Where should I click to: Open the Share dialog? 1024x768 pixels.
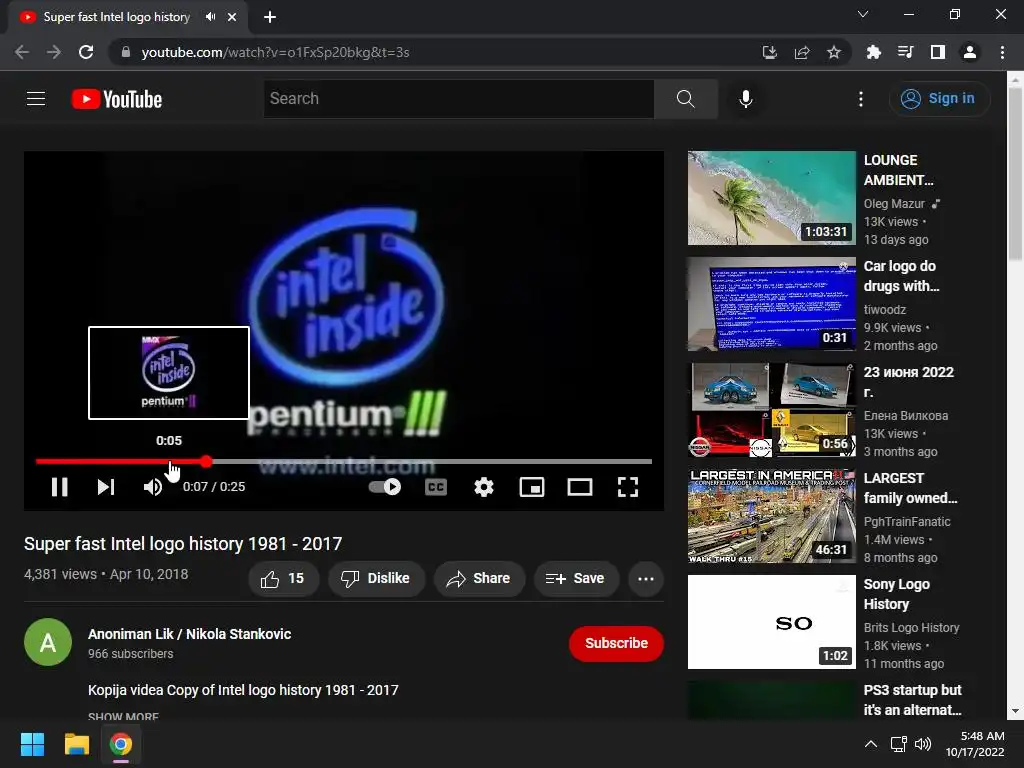point(479,579)
